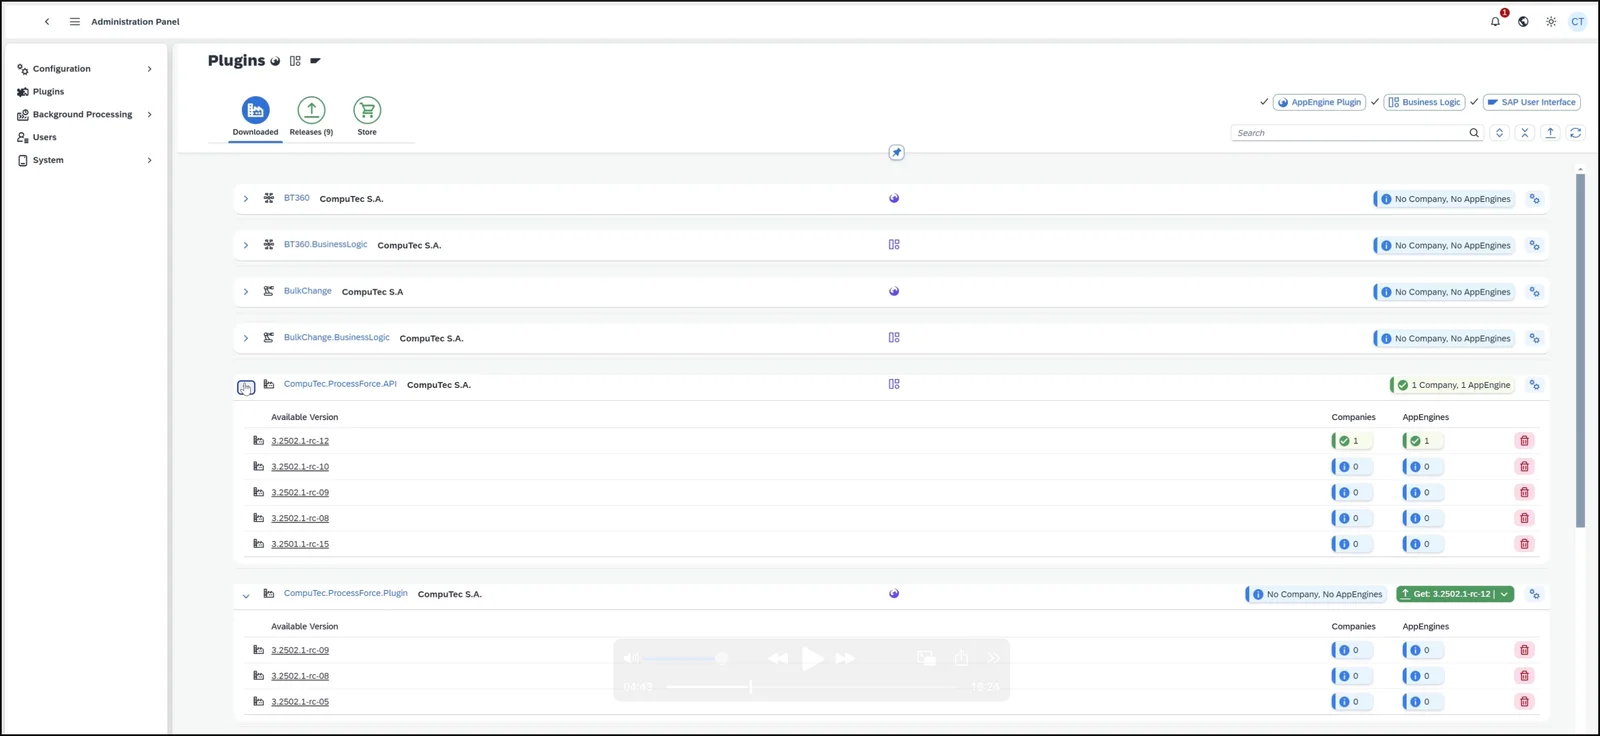1600x736 pixels.
Task: Open the CompuTec.ProcessForce.API link
Action: click(340, 384)
